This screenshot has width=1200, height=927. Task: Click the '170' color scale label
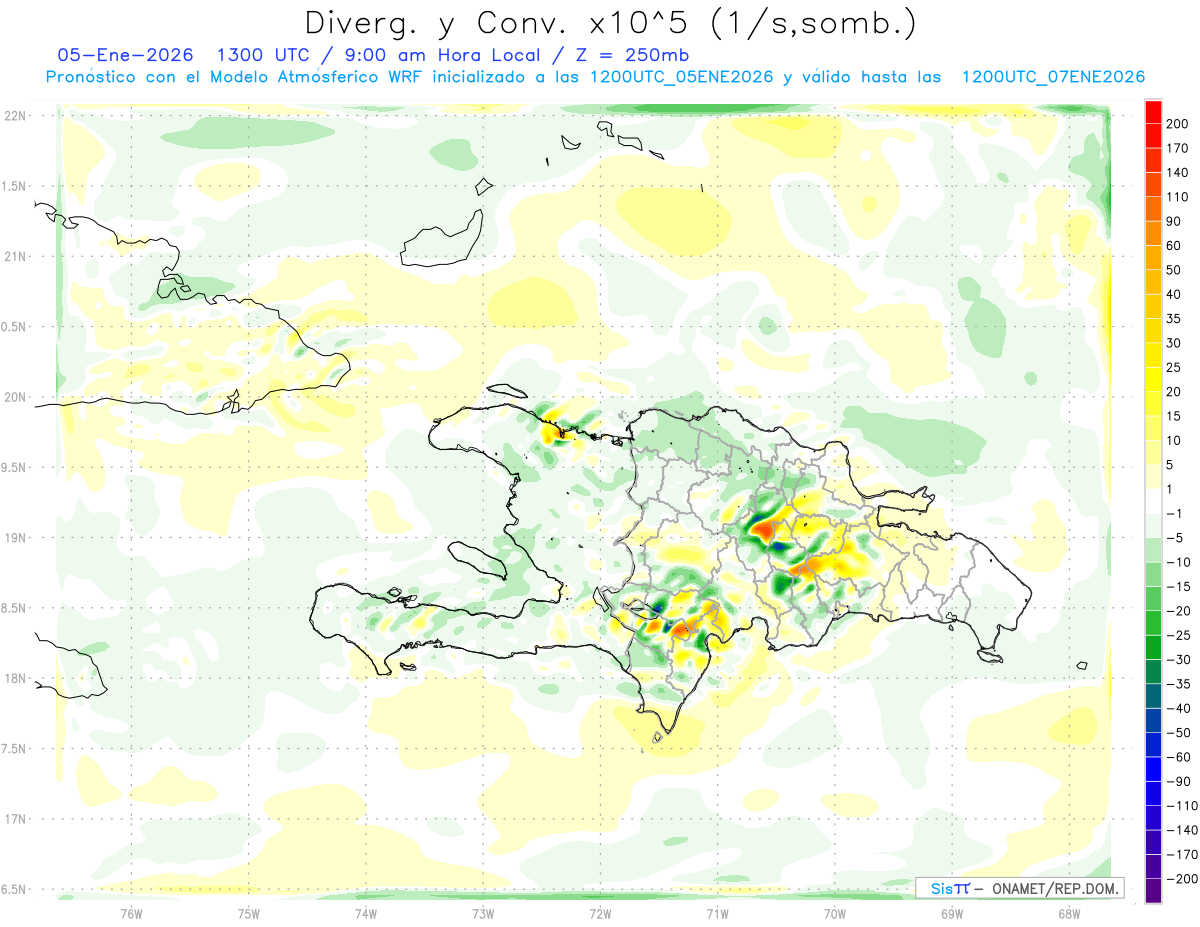[1179, 148]
